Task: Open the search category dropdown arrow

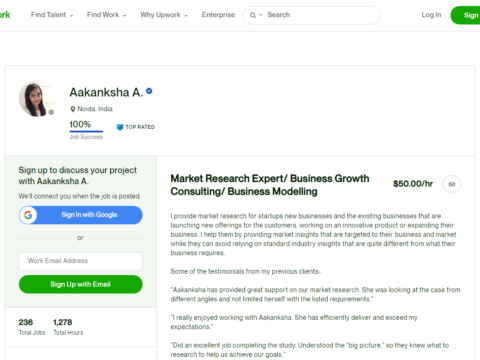Action: (261, 15)
